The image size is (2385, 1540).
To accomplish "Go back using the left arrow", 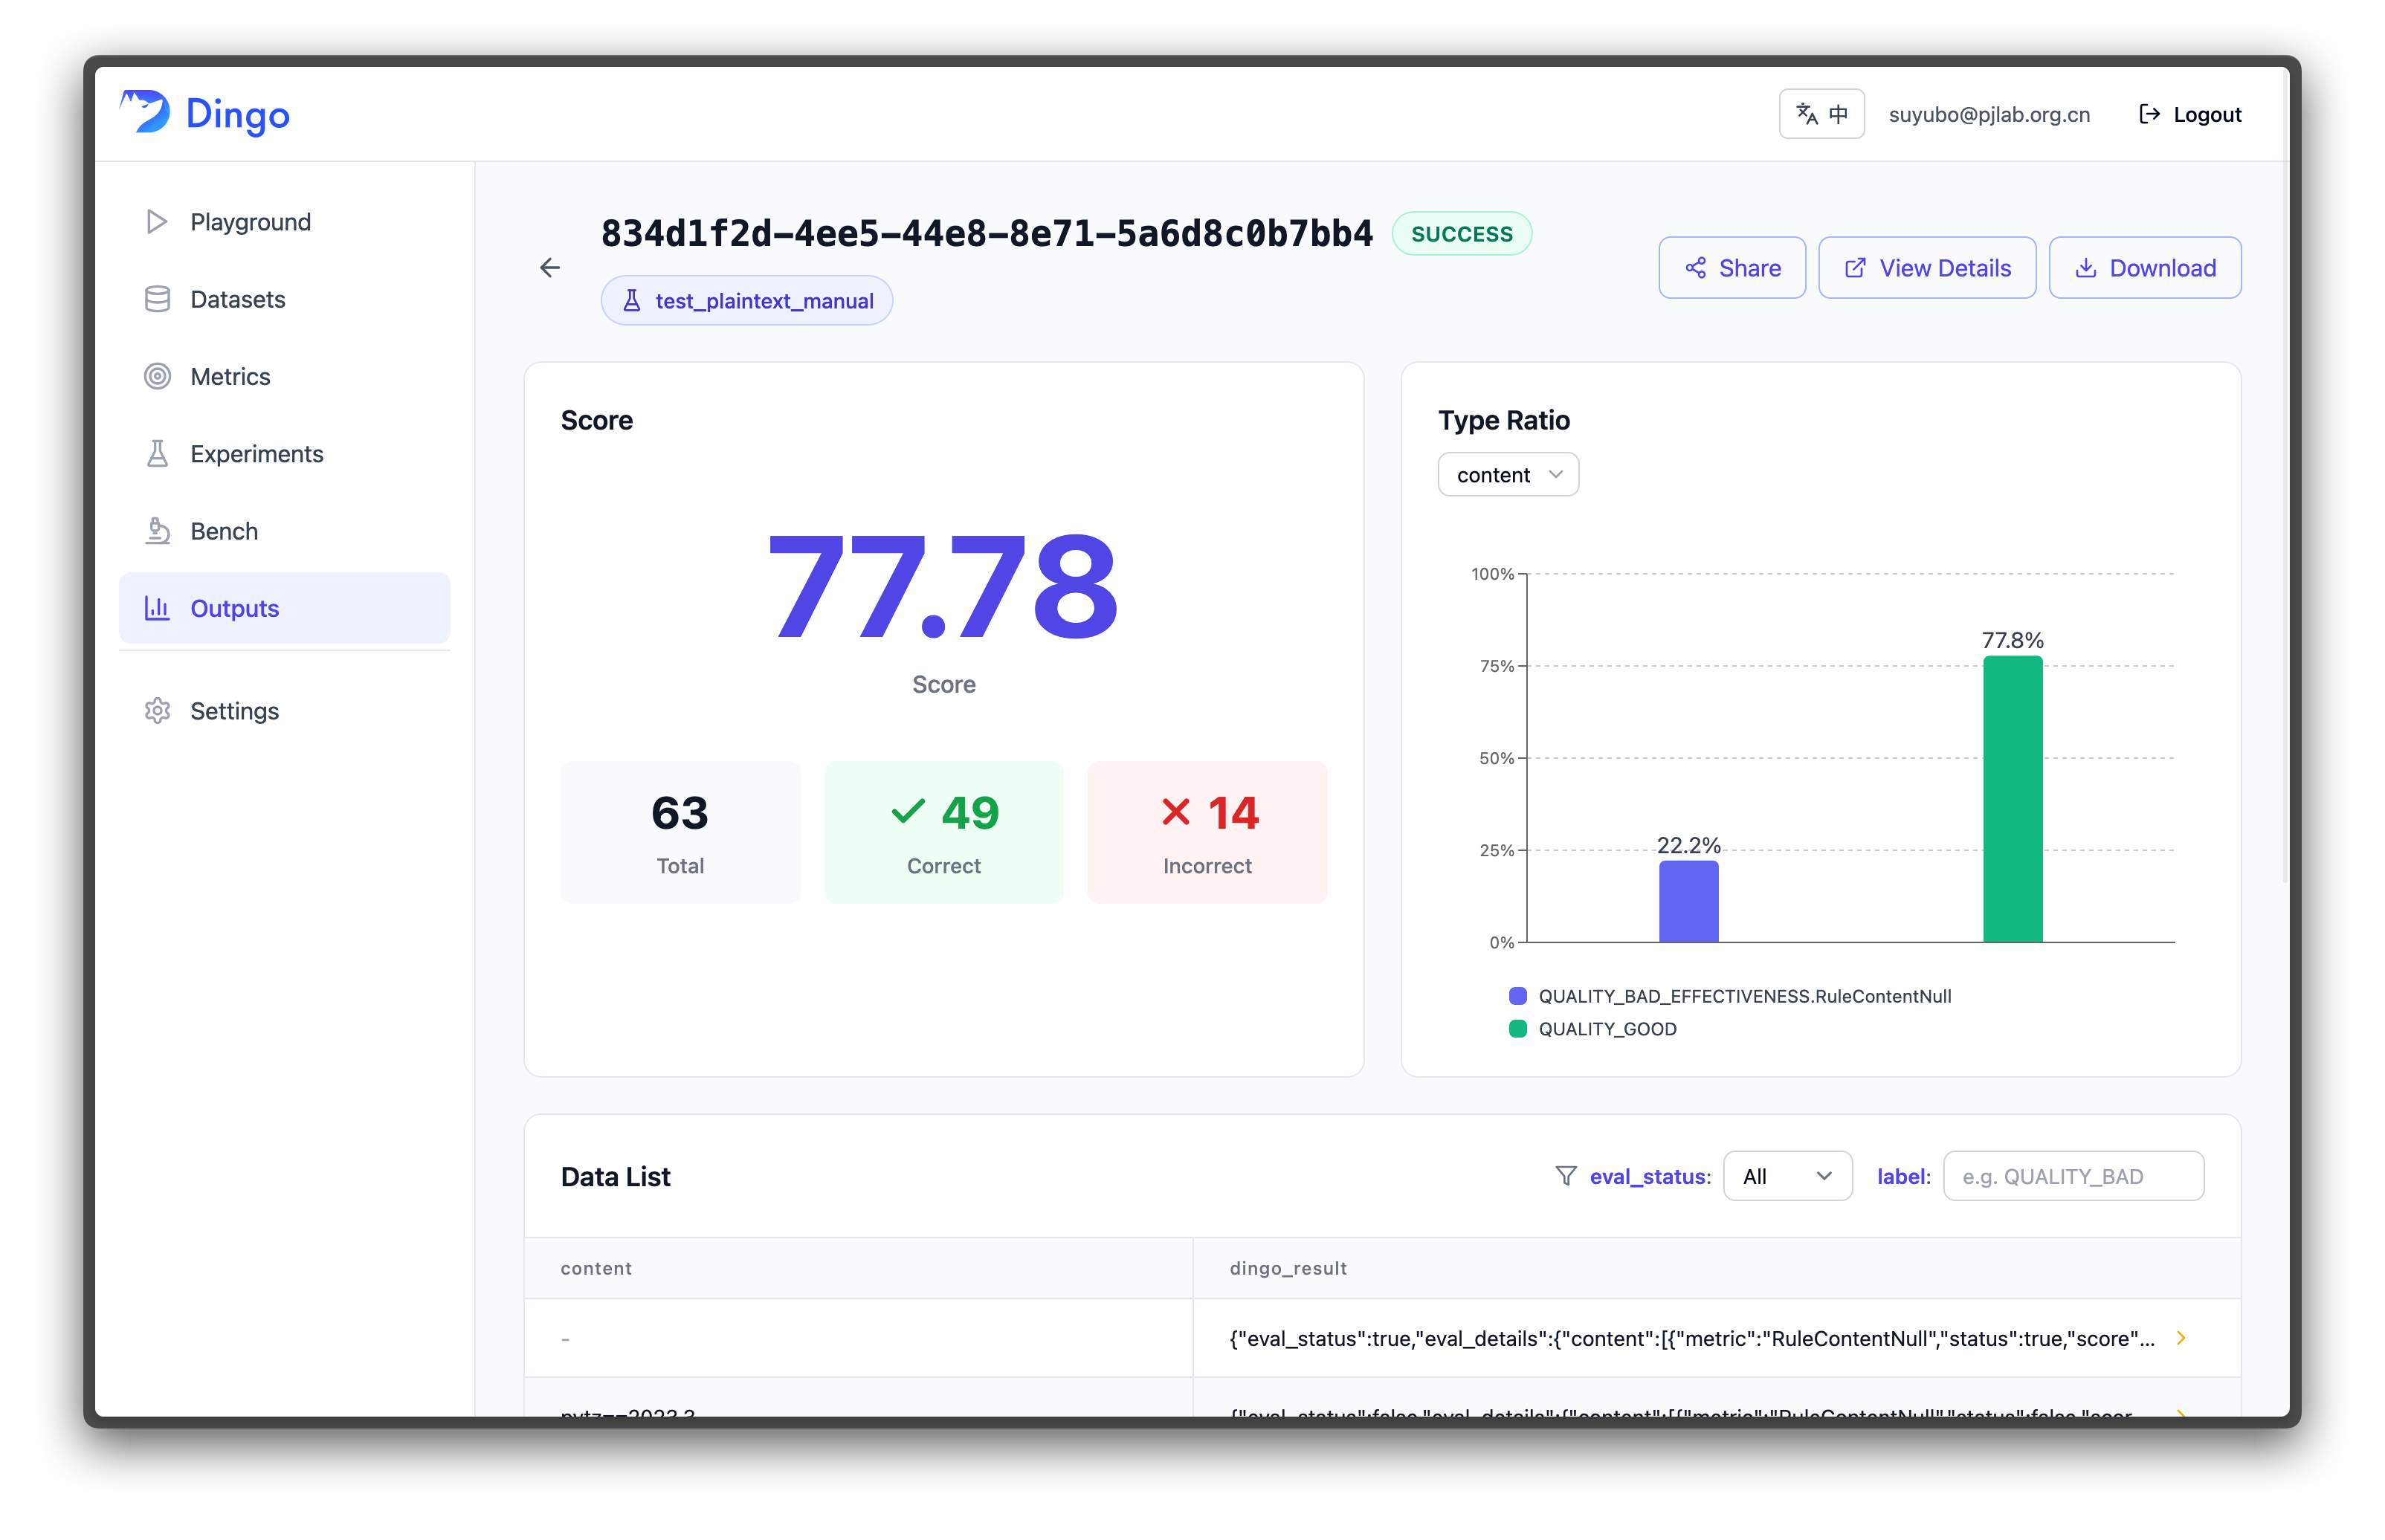I will tap(549, 267).
